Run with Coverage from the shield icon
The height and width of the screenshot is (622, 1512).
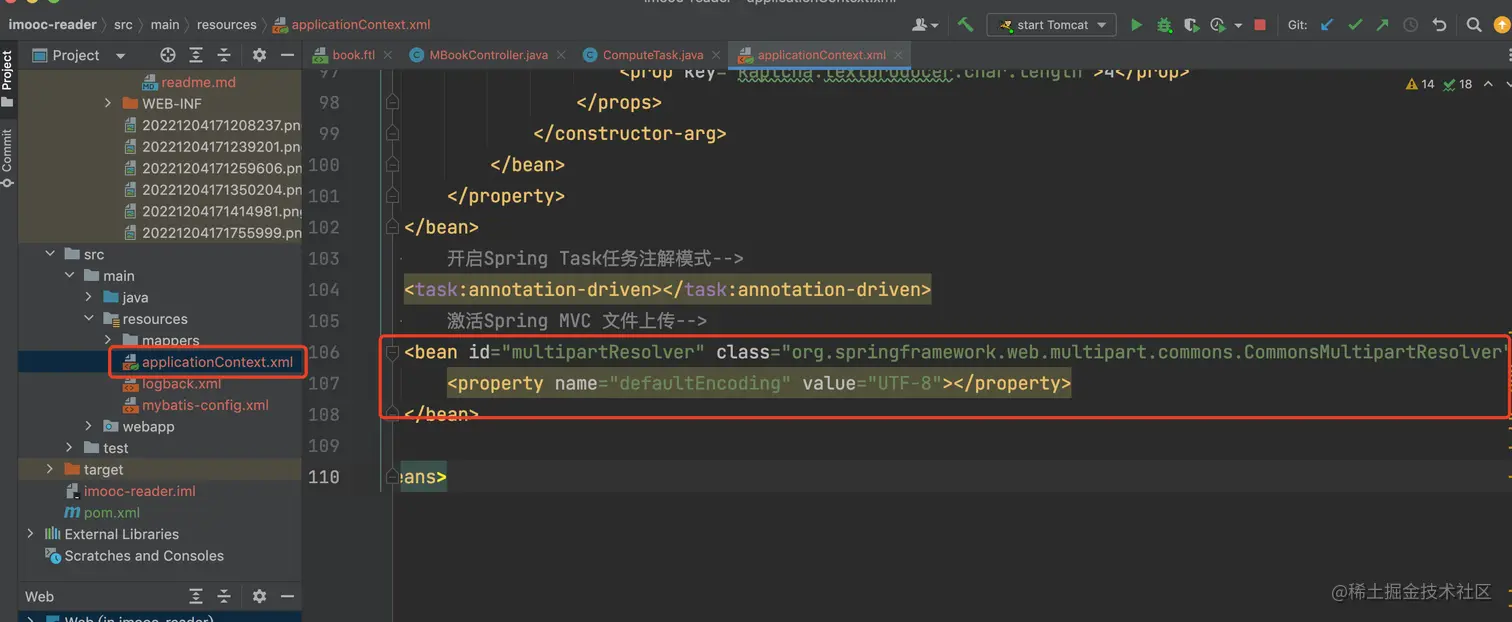tap(1191, 25)
